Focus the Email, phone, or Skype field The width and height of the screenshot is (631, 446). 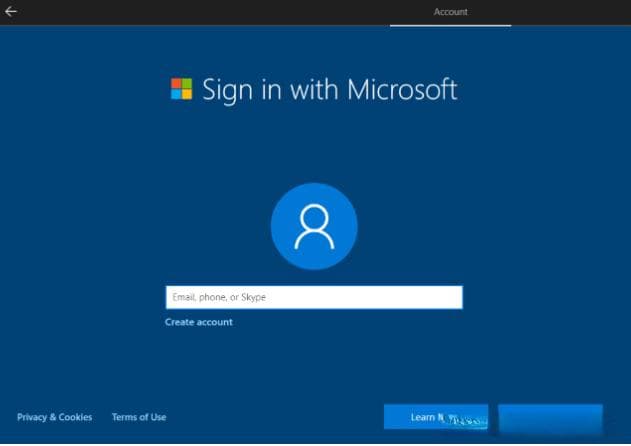tap(314, 297)
